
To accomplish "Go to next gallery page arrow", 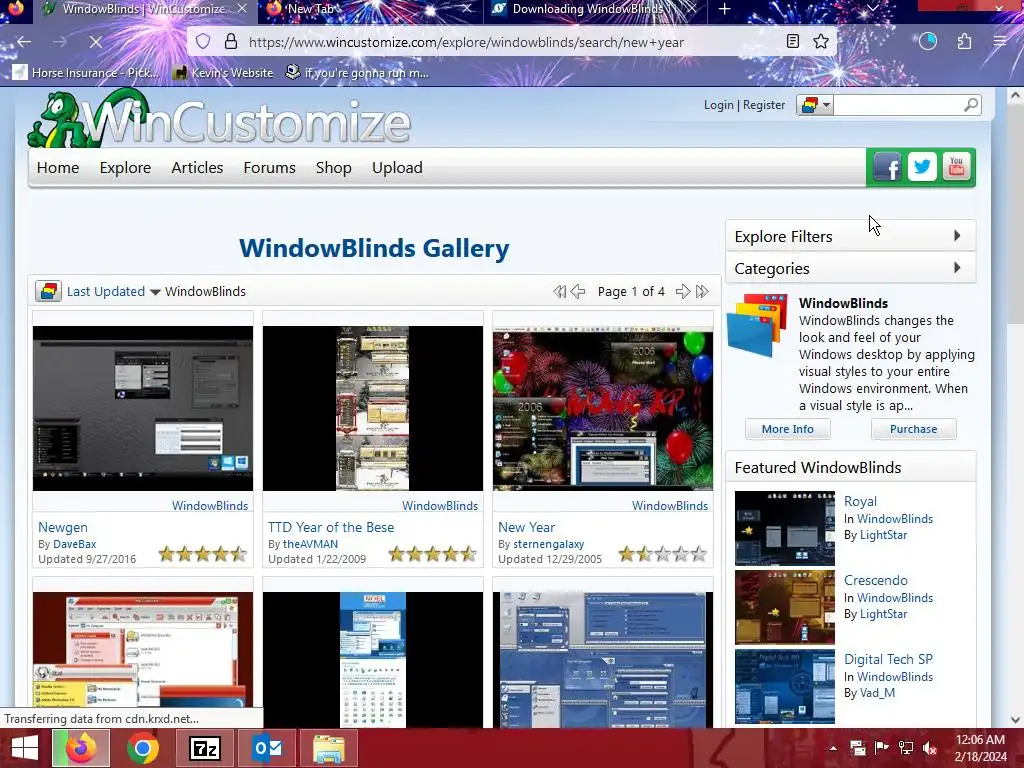I will [682, 291].
